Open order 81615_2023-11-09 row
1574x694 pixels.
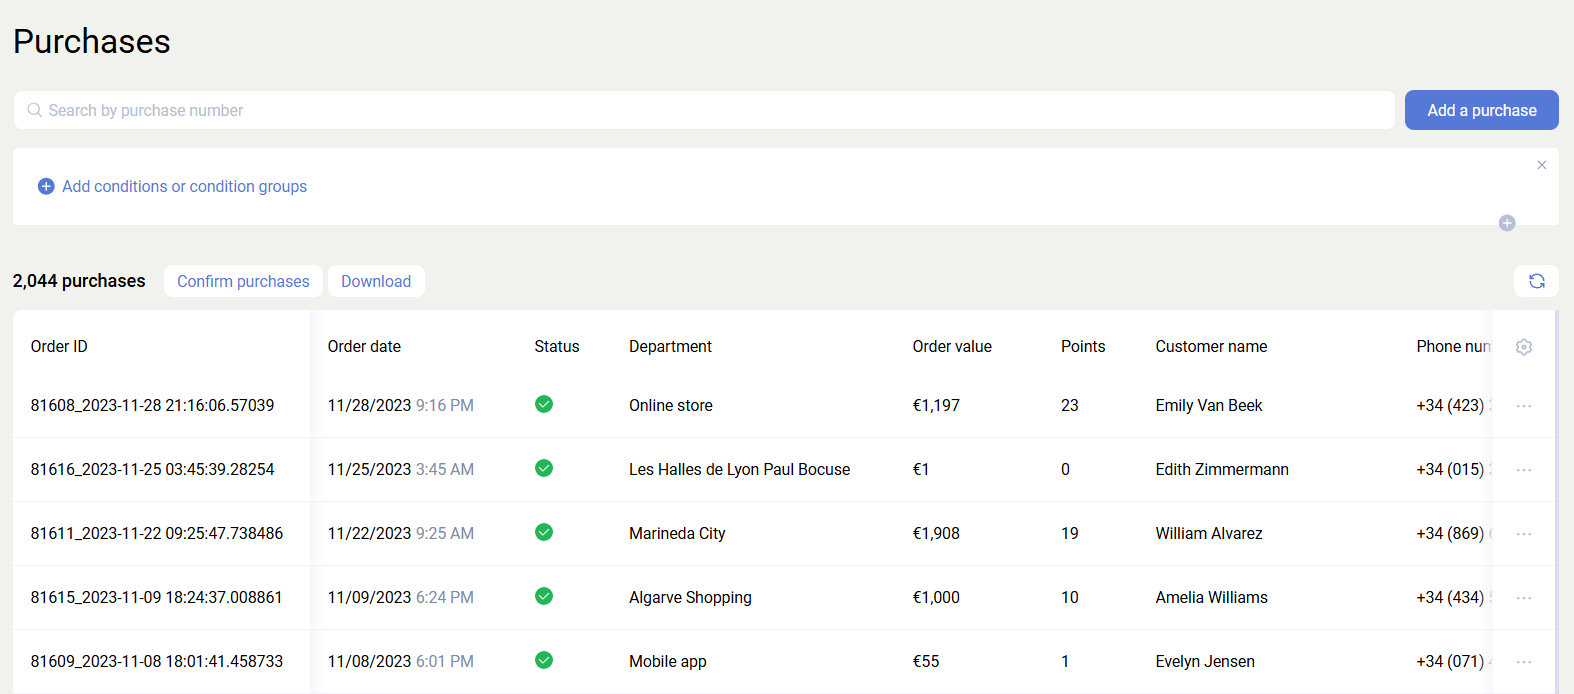point(156,598)
